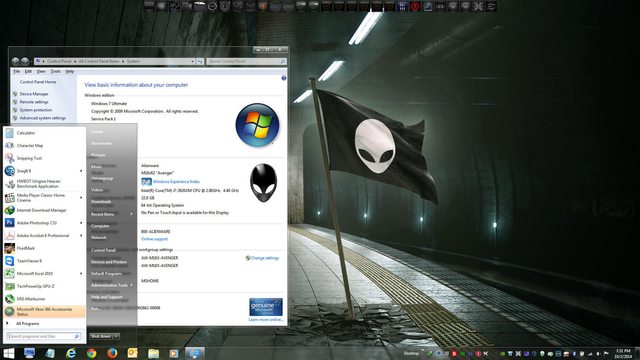Open Remote settings link
This screenshot has height=360, width=640.
pyautogui.click(x=34, y=102)
